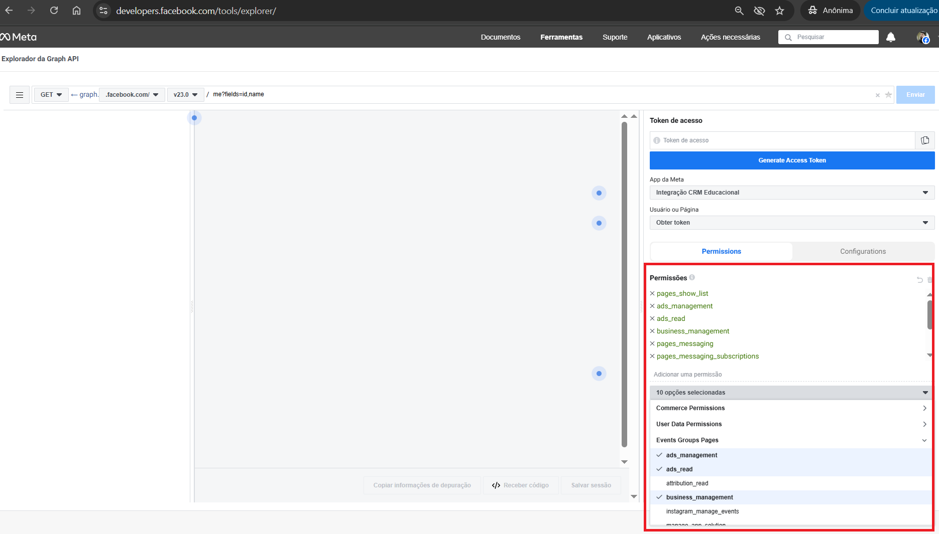Focus the Adicionar uma permissão field
This screenshot has height=534, width=939.
[789, 374]
